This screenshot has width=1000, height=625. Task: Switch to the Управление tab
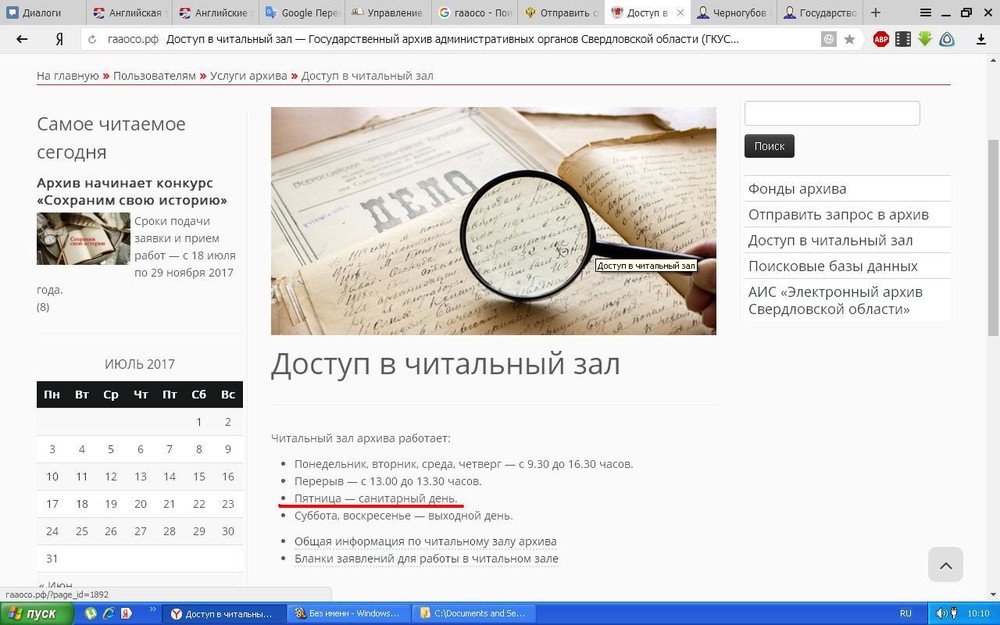pyautogui.click(x=388, y=12)
